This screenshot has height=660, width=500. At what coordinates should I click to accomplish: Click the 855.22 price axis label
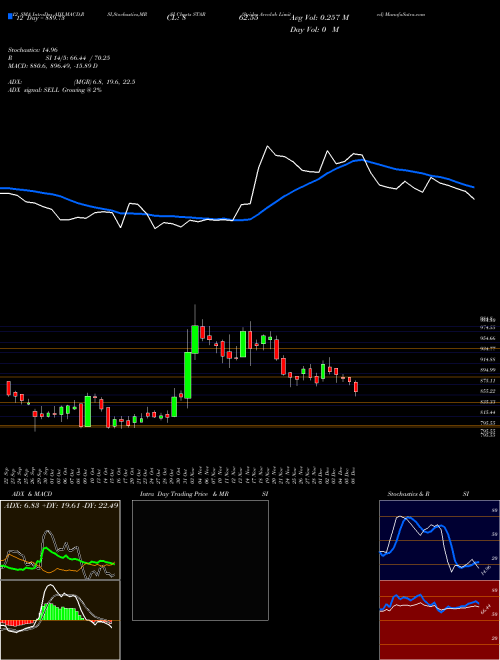(x=488, y=391)
